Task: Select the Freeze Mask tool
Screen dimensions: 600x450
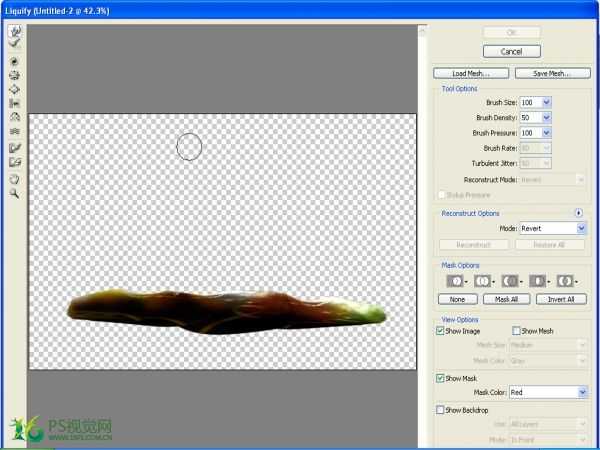Action: pyautogui.click(x=15, y=148)
